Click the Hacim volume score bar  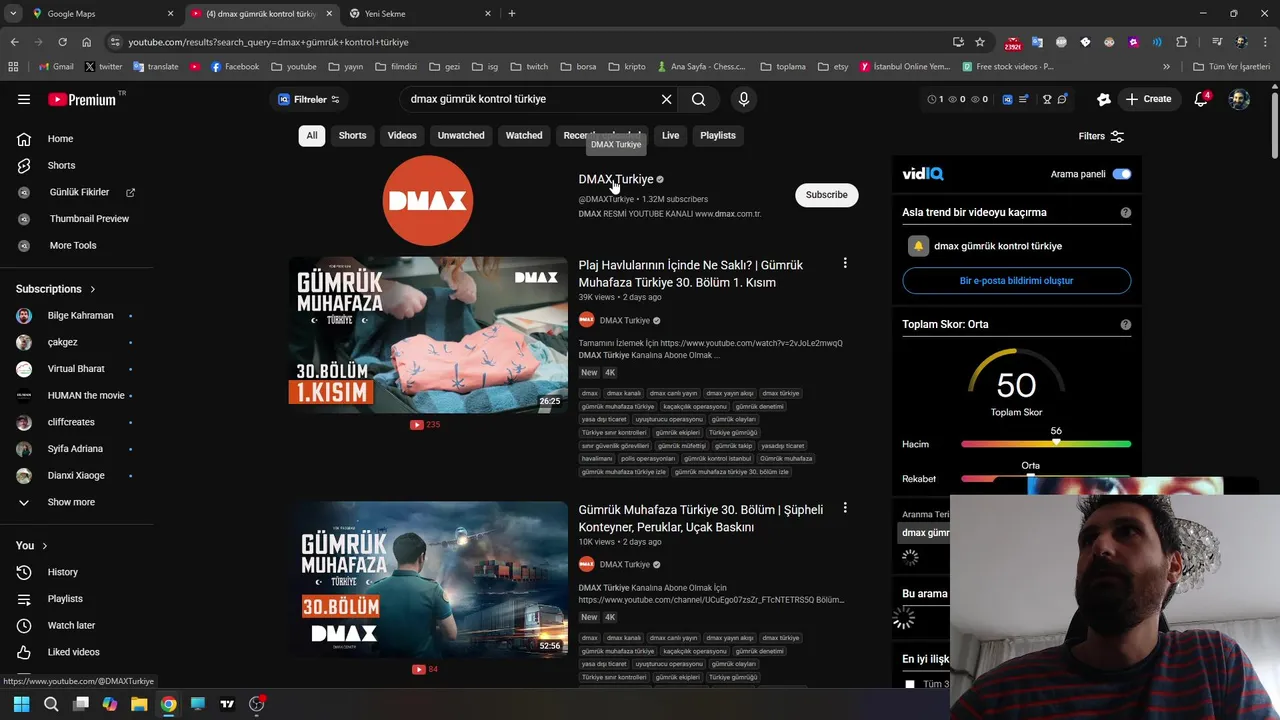1046,444
